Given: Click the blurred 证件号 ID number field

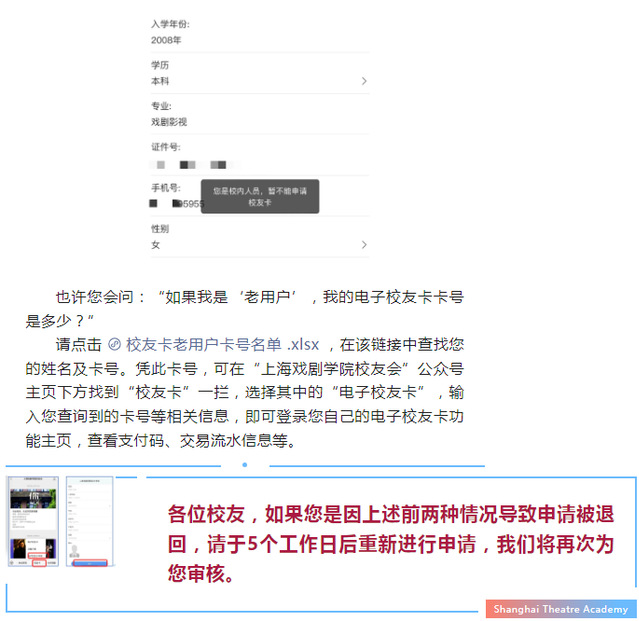Looking at the screenshot, I should tap(190, 163).
